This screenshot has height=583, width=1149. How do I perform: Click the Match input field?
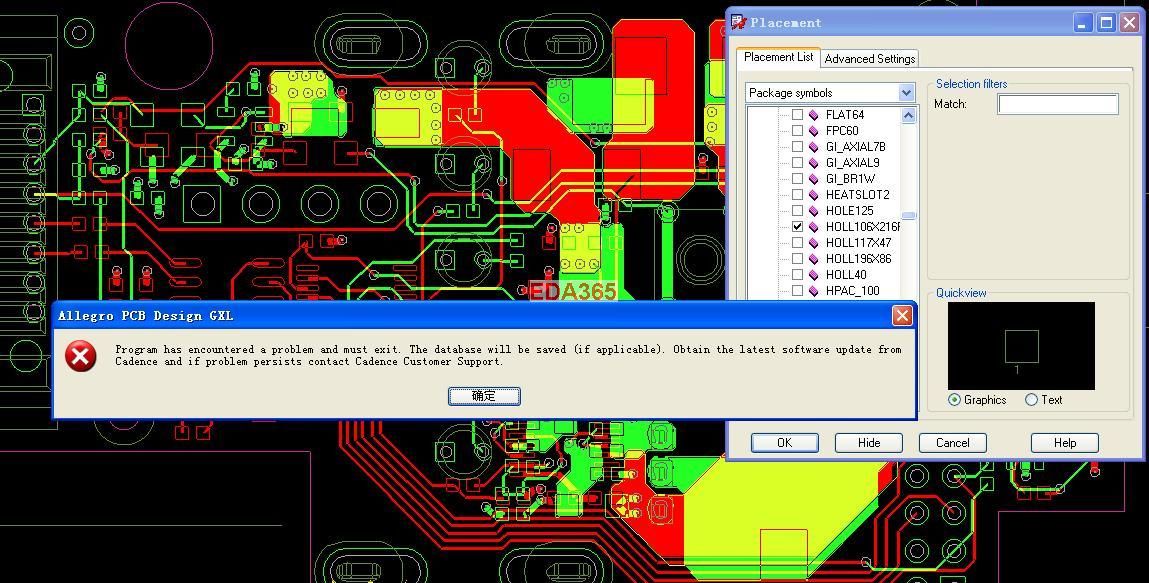click(1058, 104)
